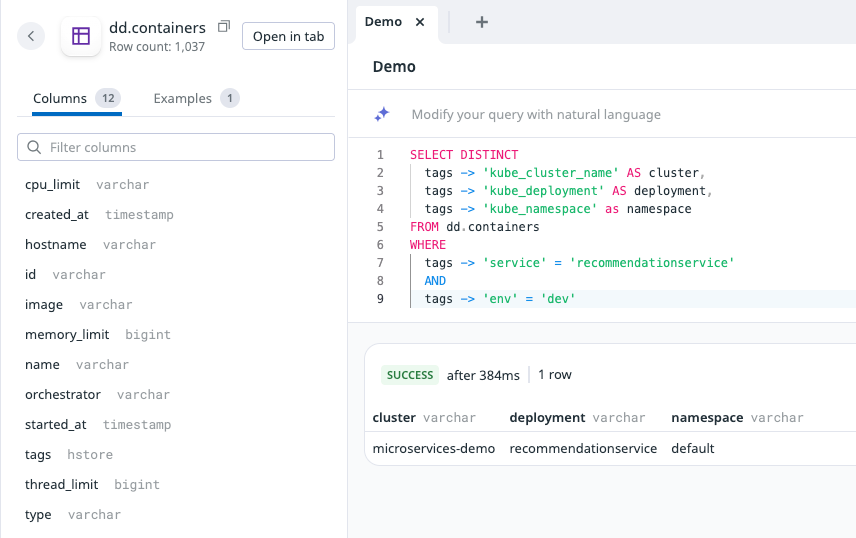The height and width of the screenshot is (538, 856).
Task: Click the microservices-demo result cell
Action: pyautogui.click(x=433, y=448)
